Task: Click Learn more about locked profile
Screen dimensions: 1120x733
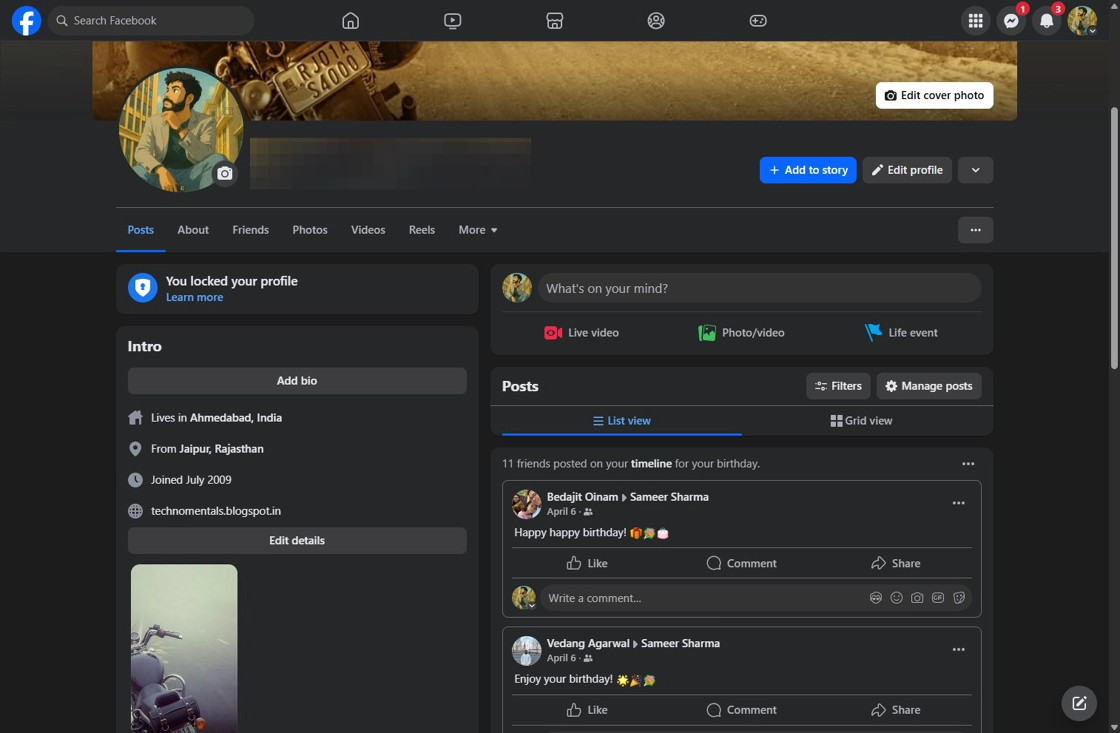Action: (x=194, y=297)
